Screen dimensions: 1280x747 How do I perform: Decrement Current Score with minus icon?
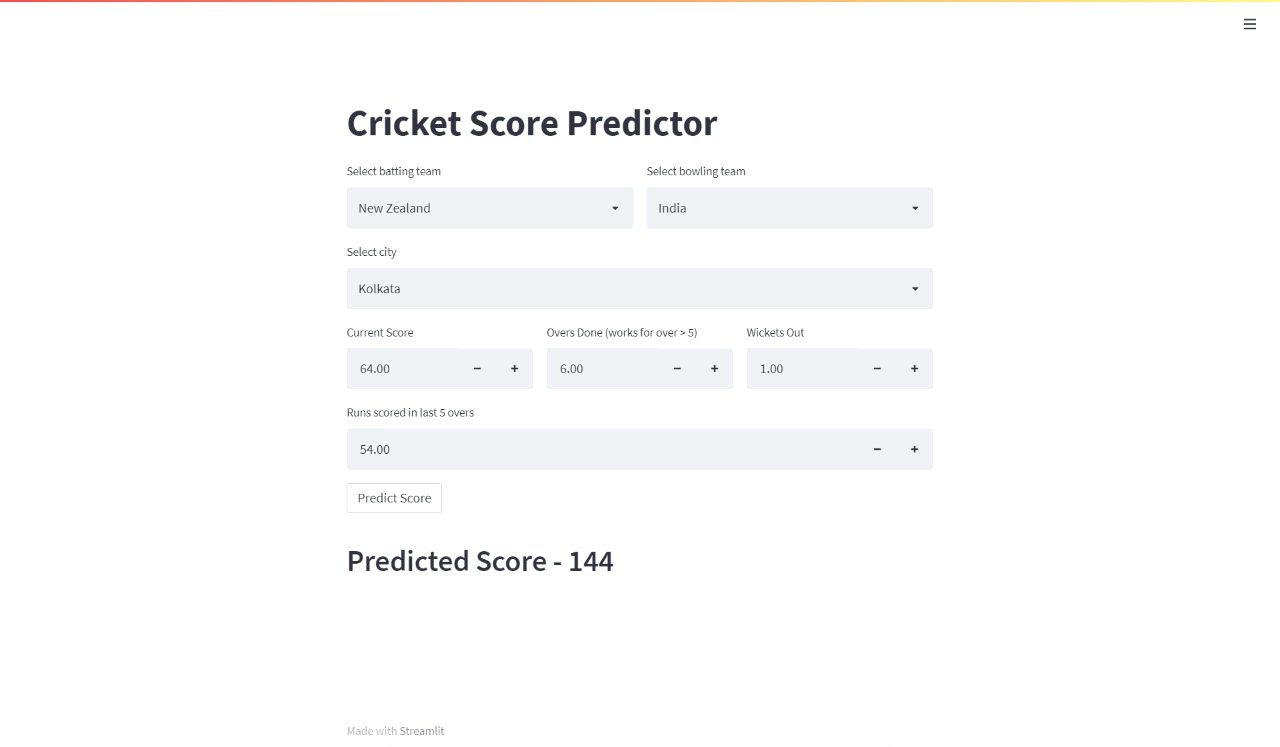477,368
